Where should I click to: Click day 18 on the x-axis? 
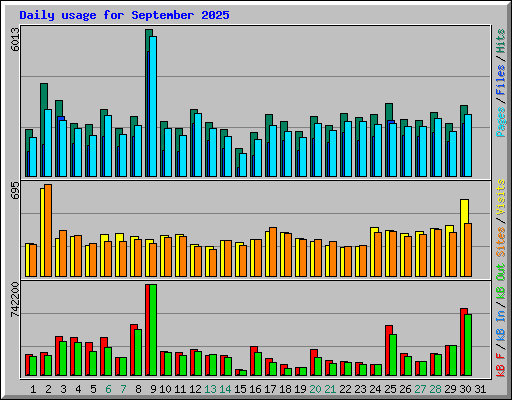point(285,389)
